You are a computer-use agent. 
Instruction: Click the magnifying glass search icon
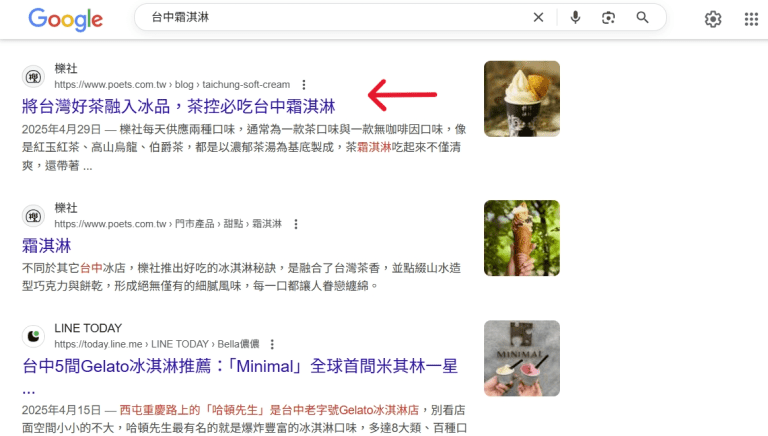pyautogui.click(x=642, y=18)
